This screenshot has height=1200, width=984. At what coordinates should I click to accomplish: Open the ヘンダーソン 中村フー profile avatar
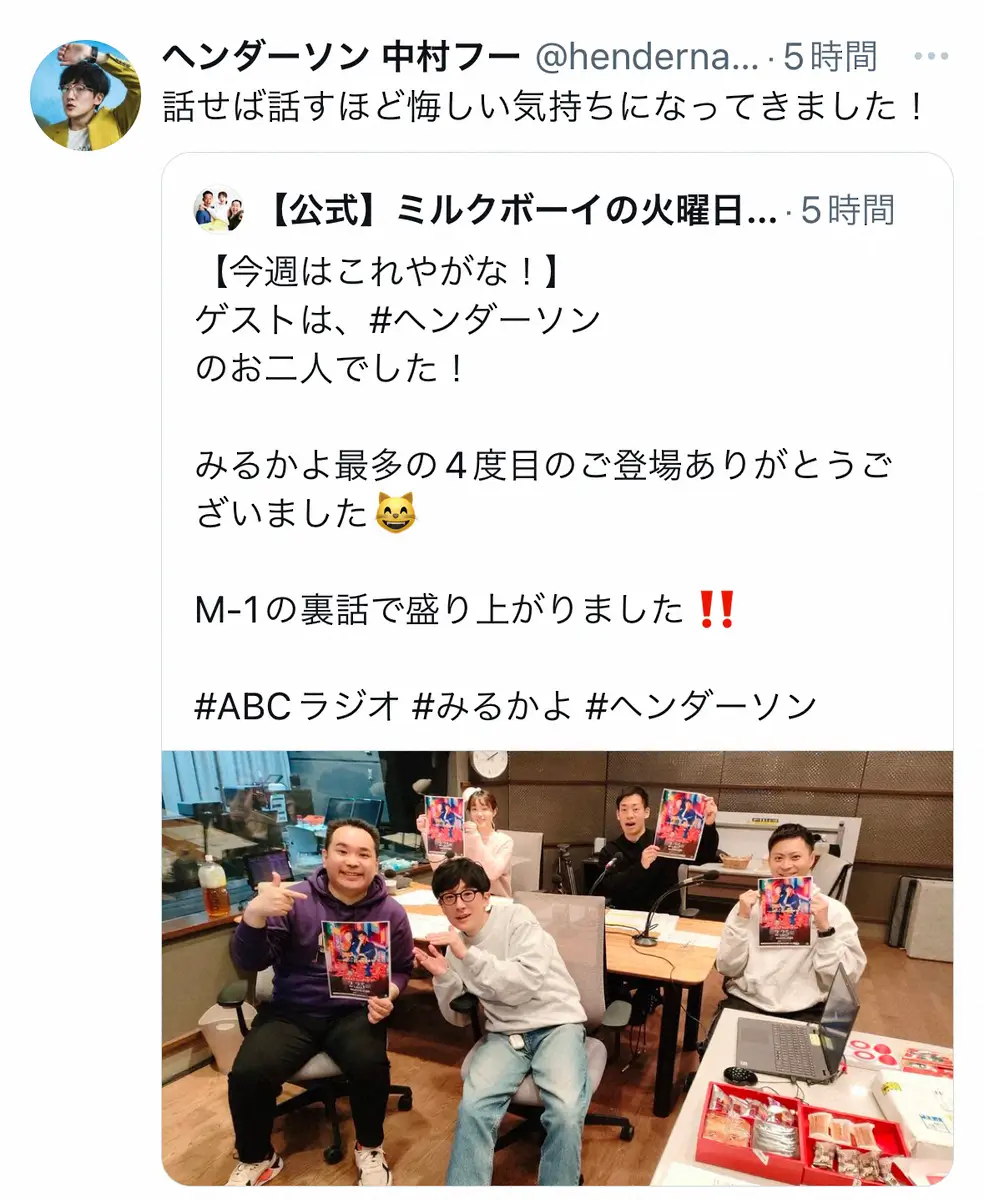tap(86, 95)
